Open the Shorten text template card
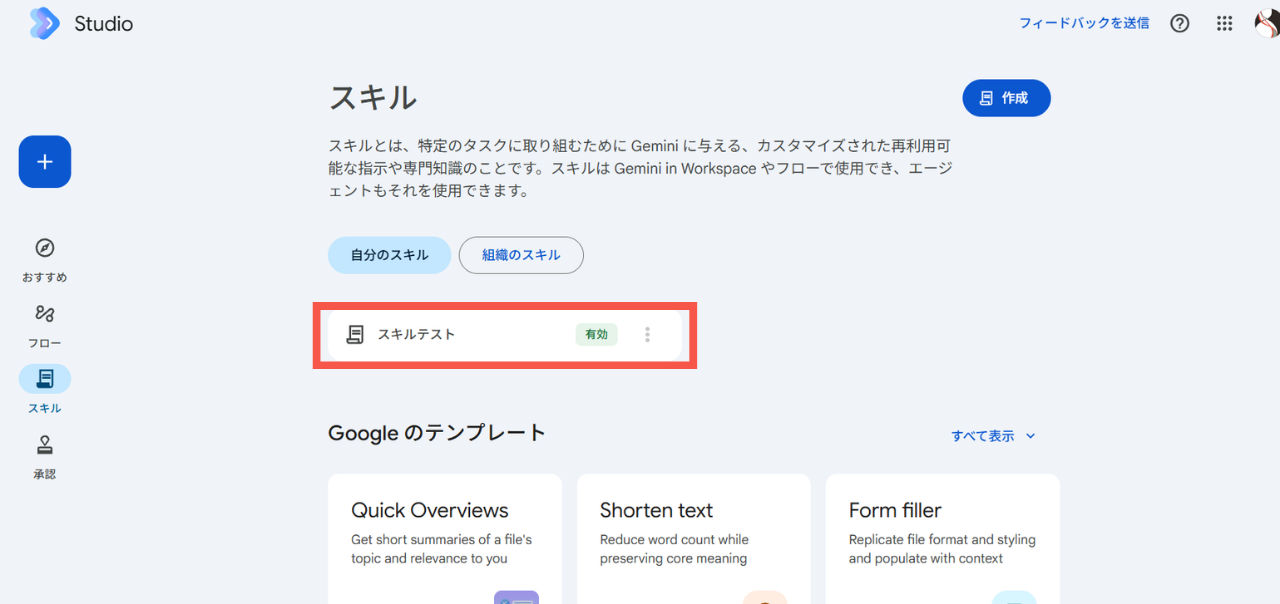This screenshot has width=1280, height=604. coord(694,539)
